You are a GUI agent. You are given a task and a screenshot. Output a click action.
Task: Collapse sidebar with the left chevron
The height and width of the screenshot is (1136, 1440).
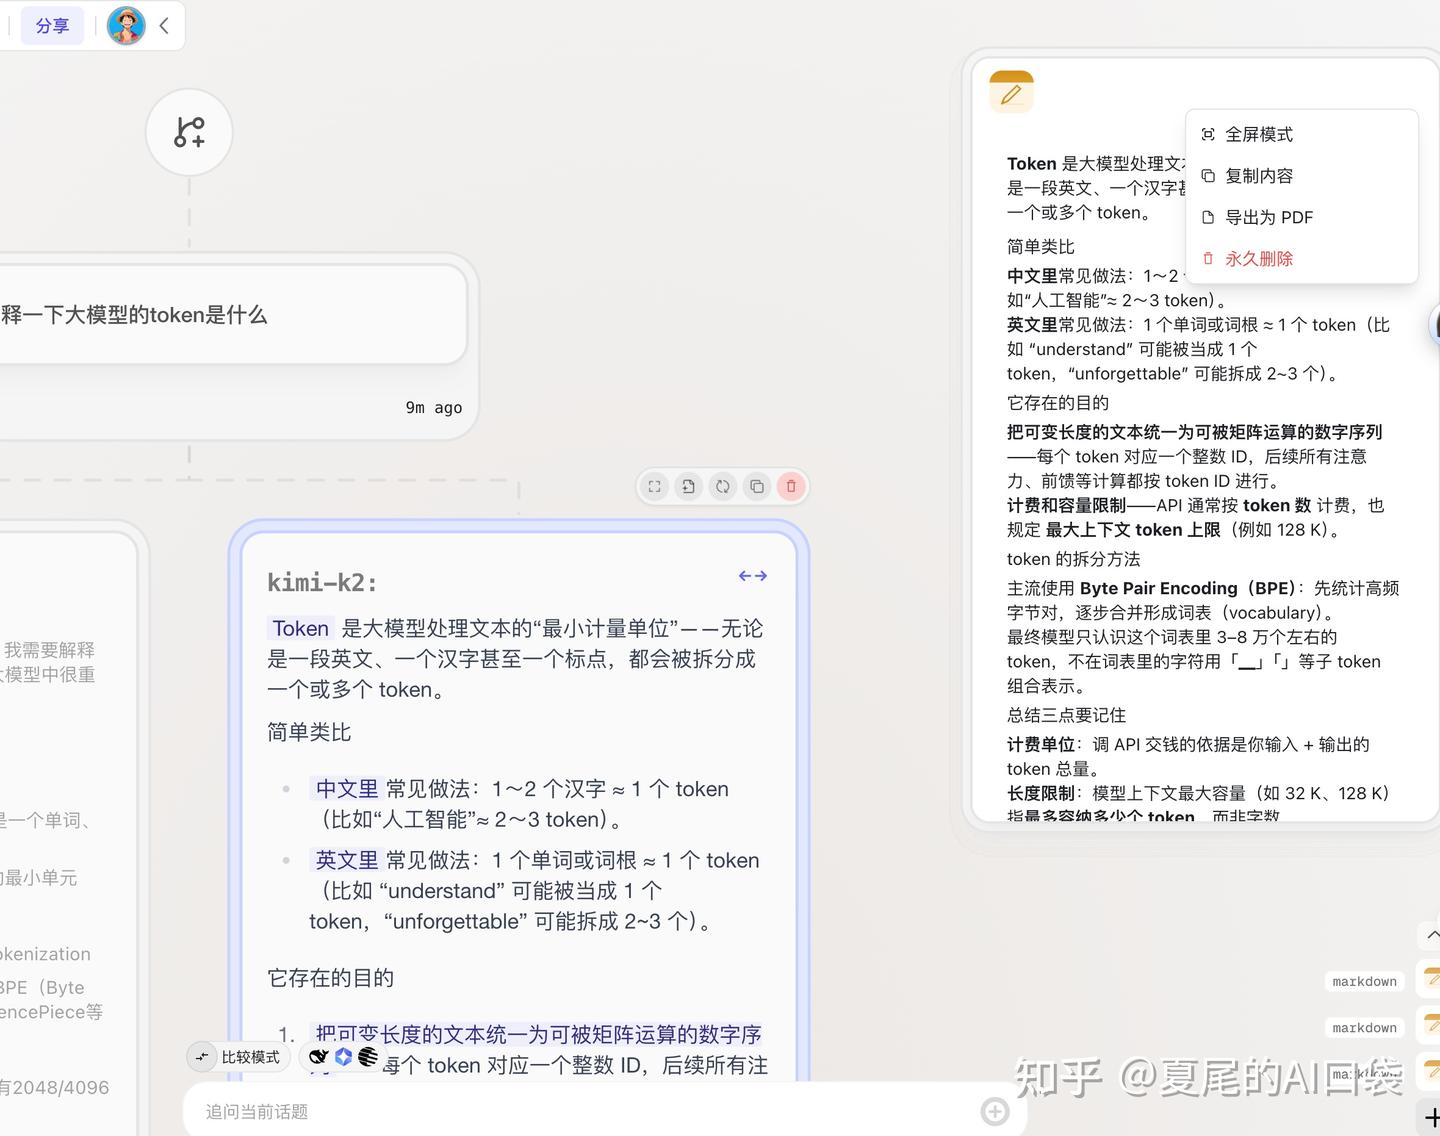(x=165, y=25)
